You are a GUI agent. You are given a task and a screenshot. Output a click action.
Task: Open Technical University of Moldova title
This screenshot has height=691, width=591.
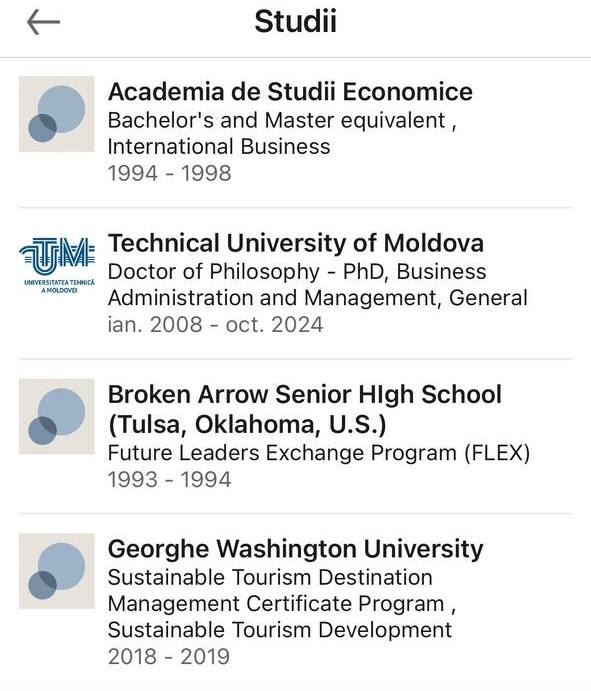tap(296, 243)
